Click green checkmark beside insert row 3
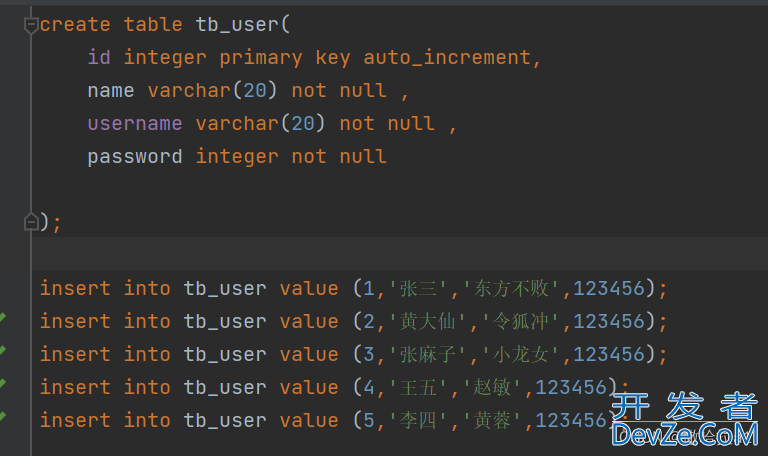Viewport: 768px width, 456px height. tap(3, 352)
